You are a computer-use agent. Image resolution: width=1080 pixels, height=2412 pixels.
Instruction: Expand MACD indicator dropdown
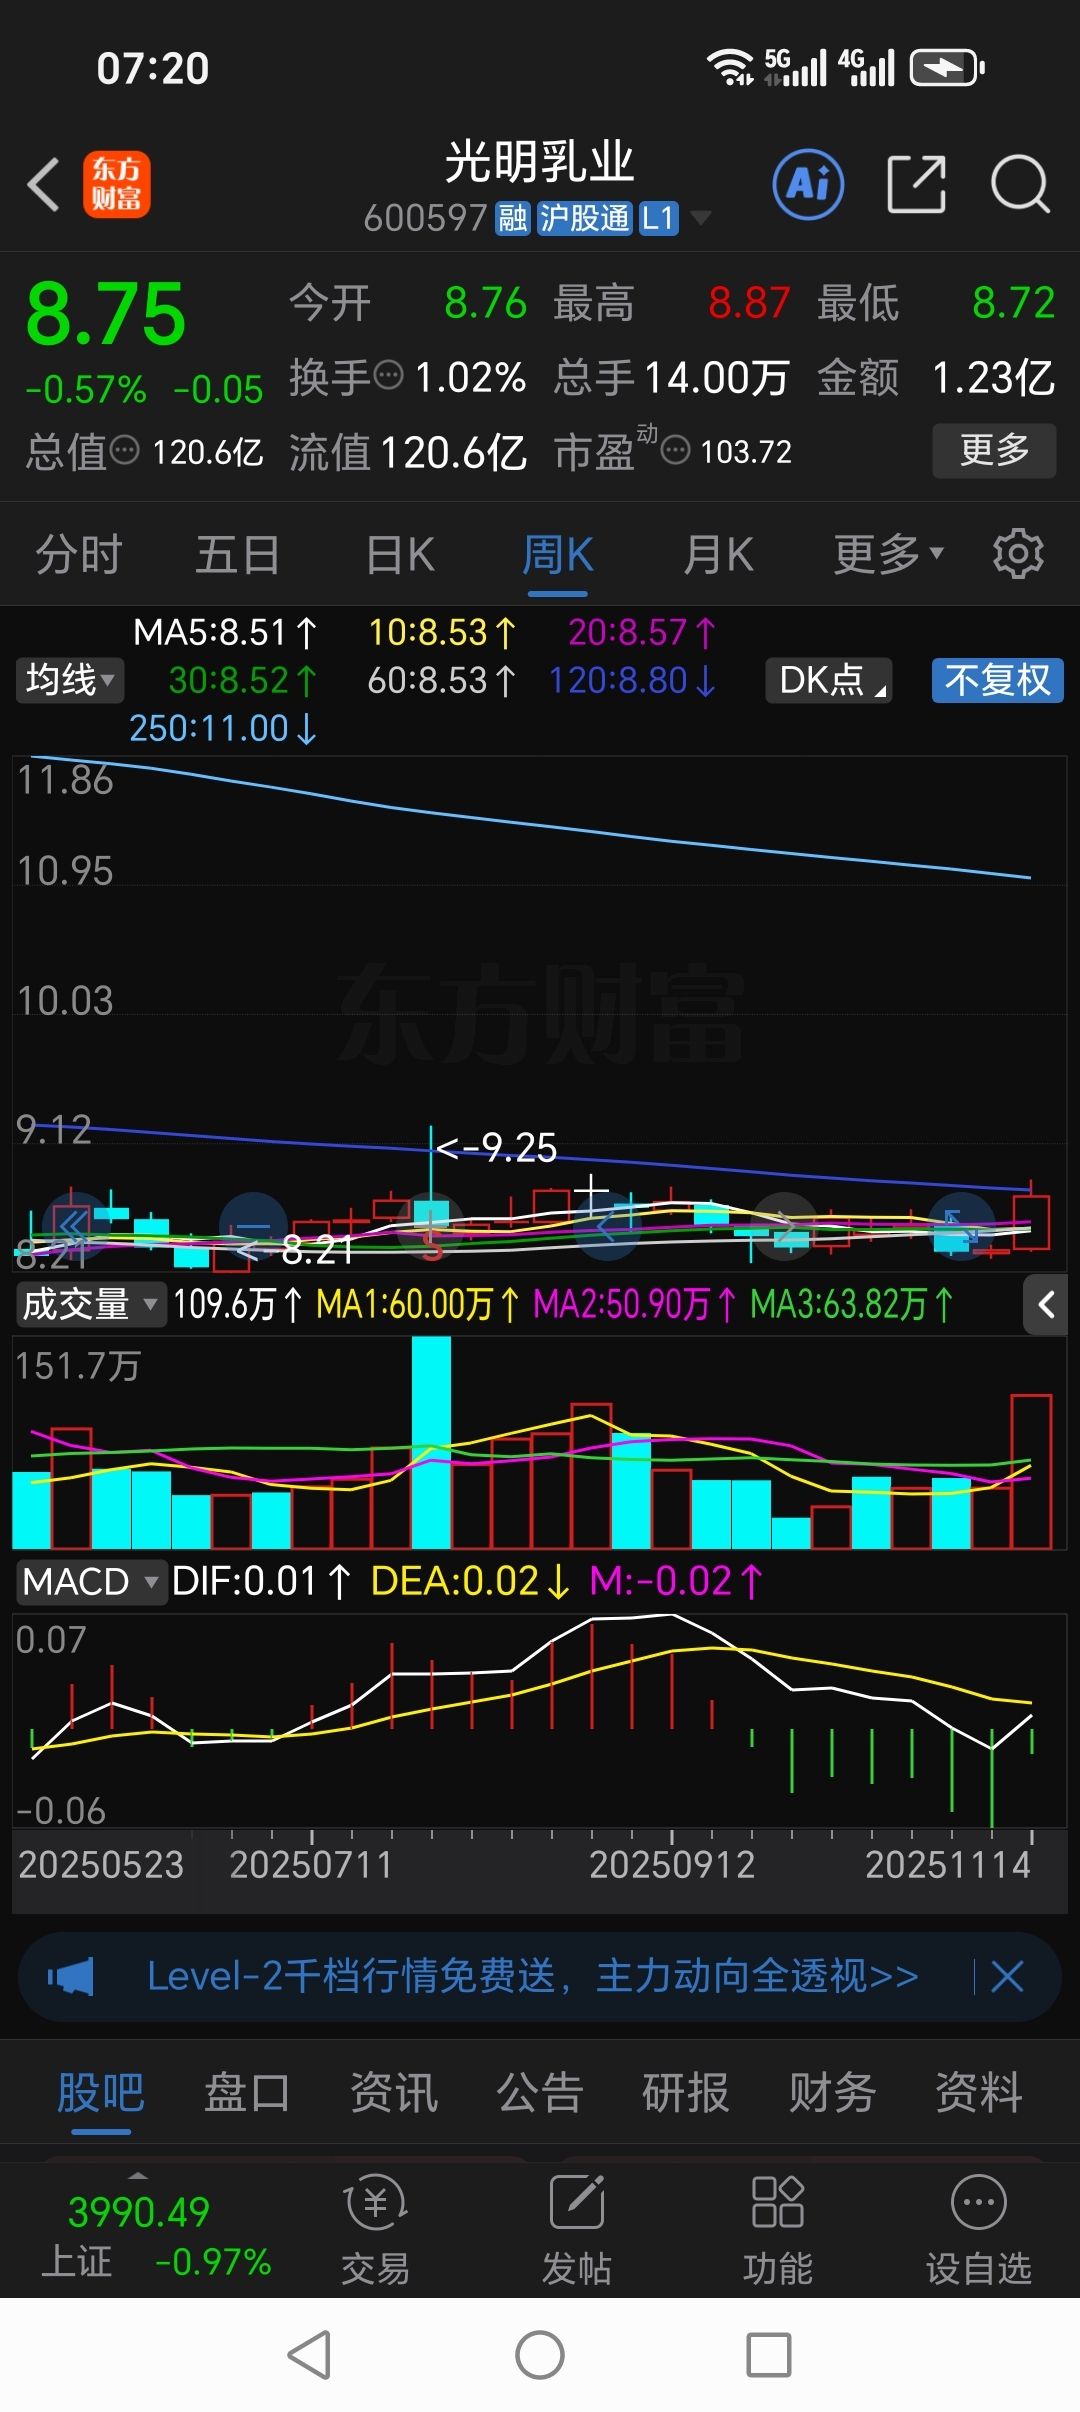(90, 1581)
